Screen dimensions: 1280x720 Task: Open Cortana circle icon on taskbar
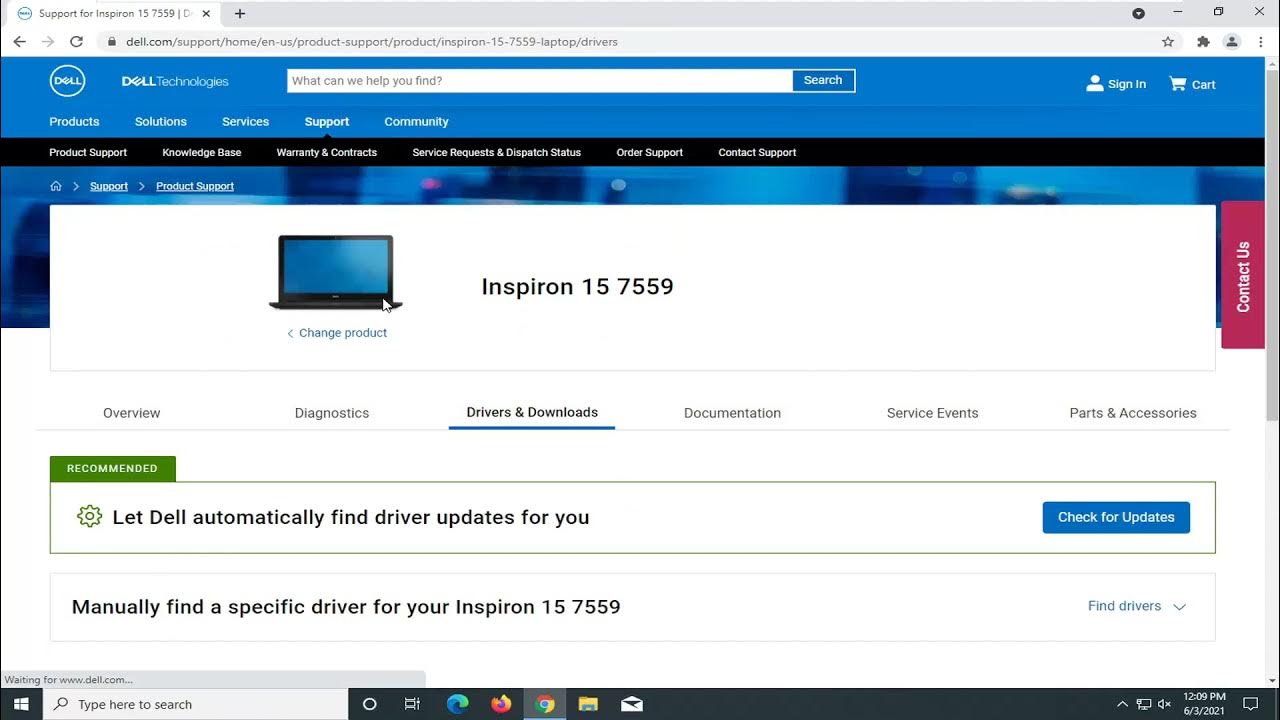(369, 704)
